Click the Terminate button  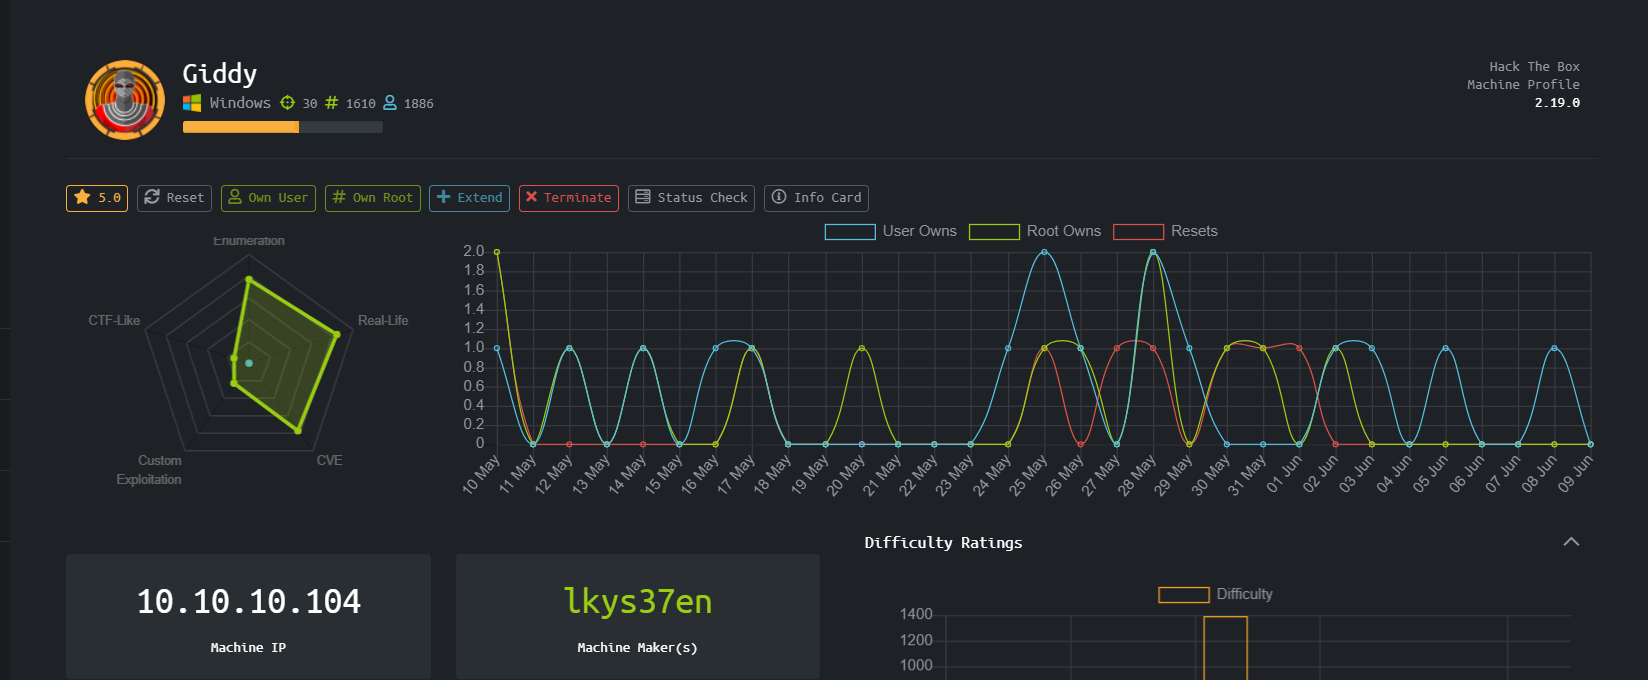(x=568, y=198)
